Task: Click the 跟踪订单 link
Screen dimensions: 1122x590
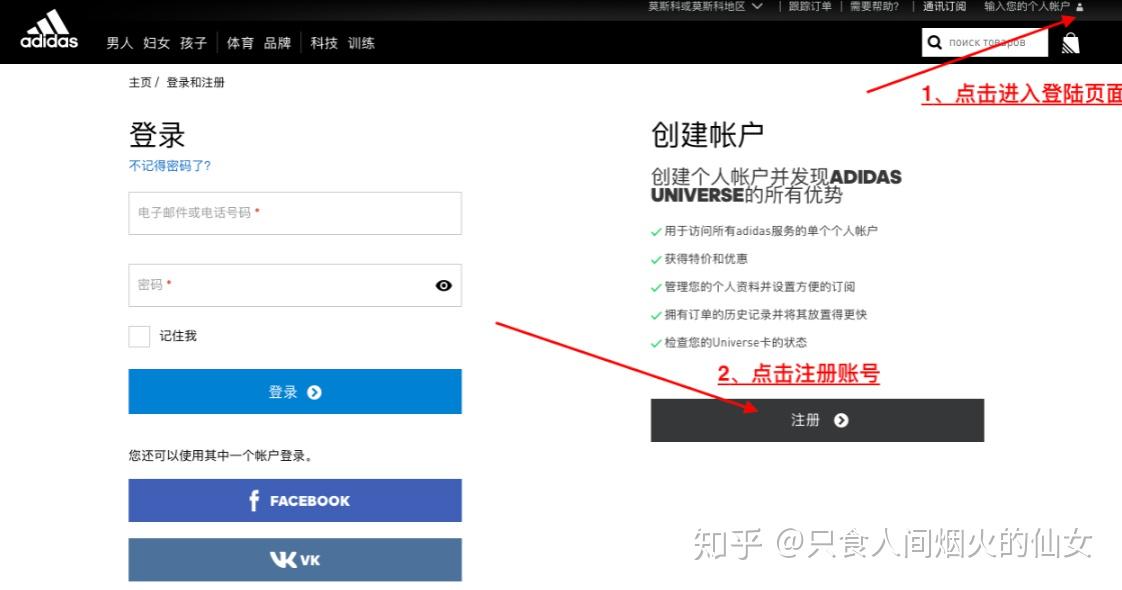Action: pyautogui.click(x=810, y=6)
